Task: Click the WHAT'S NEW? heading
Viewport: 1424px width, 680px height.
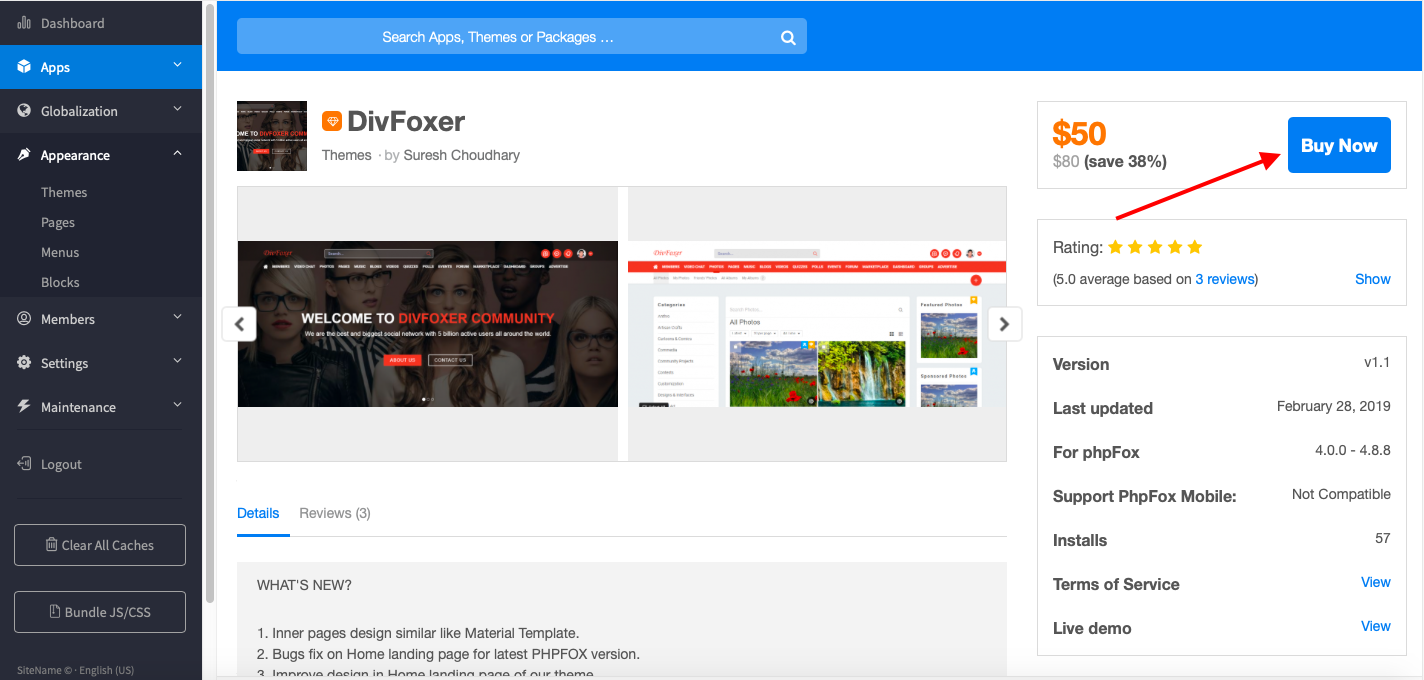Action: (304, 585)
